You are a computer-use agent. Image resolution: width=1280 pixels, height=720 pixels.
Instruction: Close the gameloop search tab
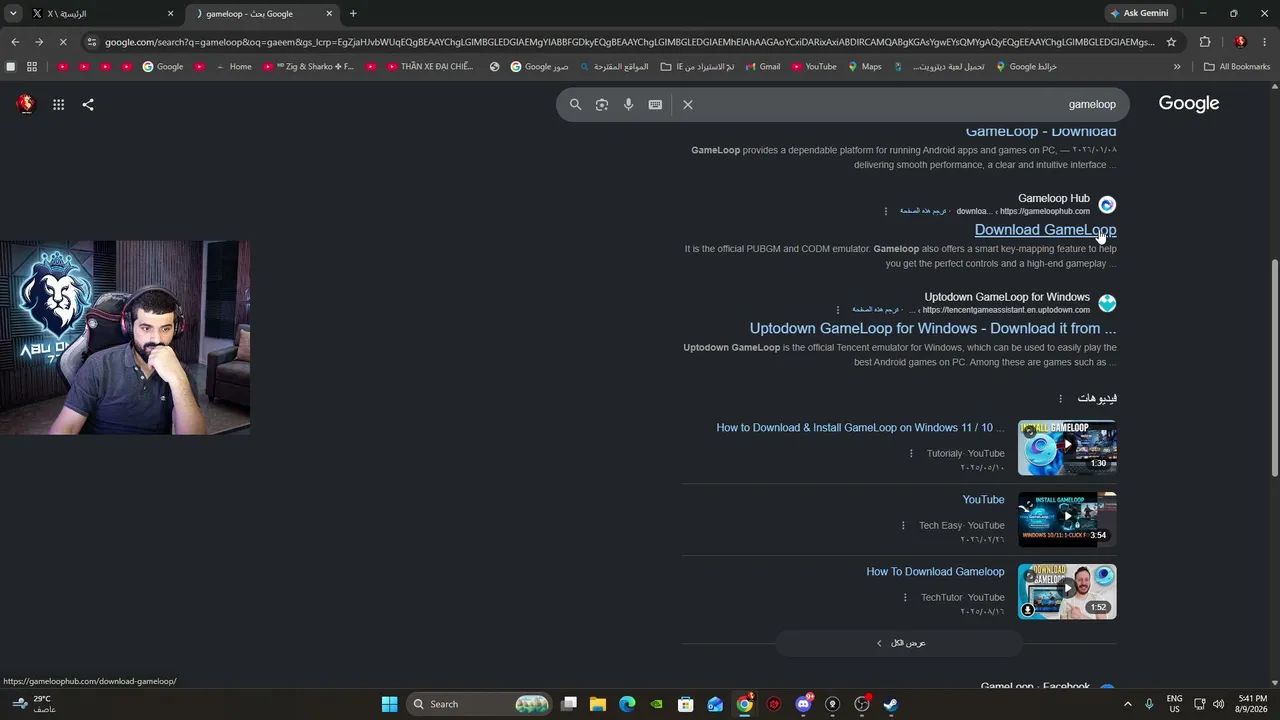pos(329,14)
